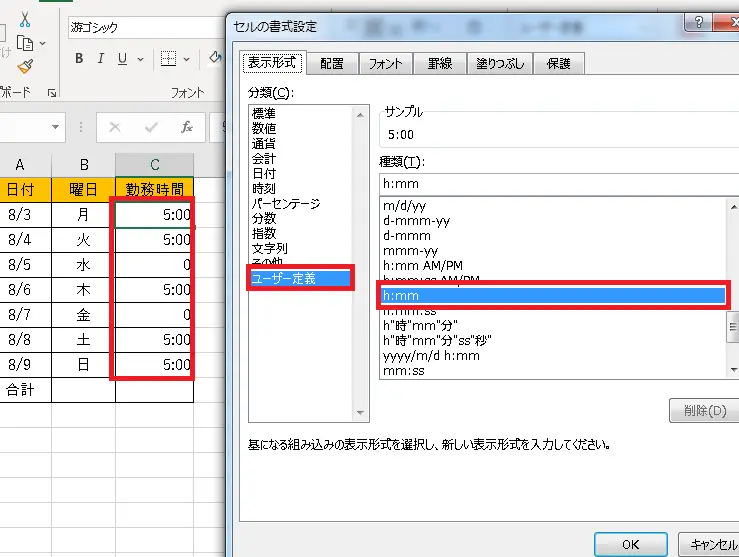
Task: Click the Borders icon
Action: point(169,59)
